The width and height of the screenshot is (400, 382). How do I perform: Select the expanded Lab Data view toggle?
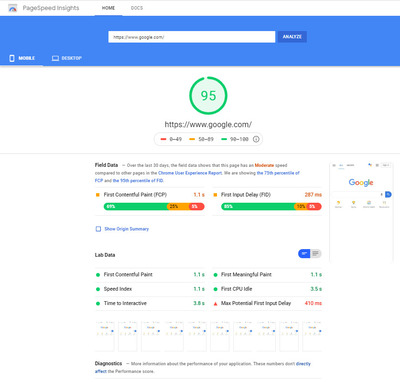316,254
